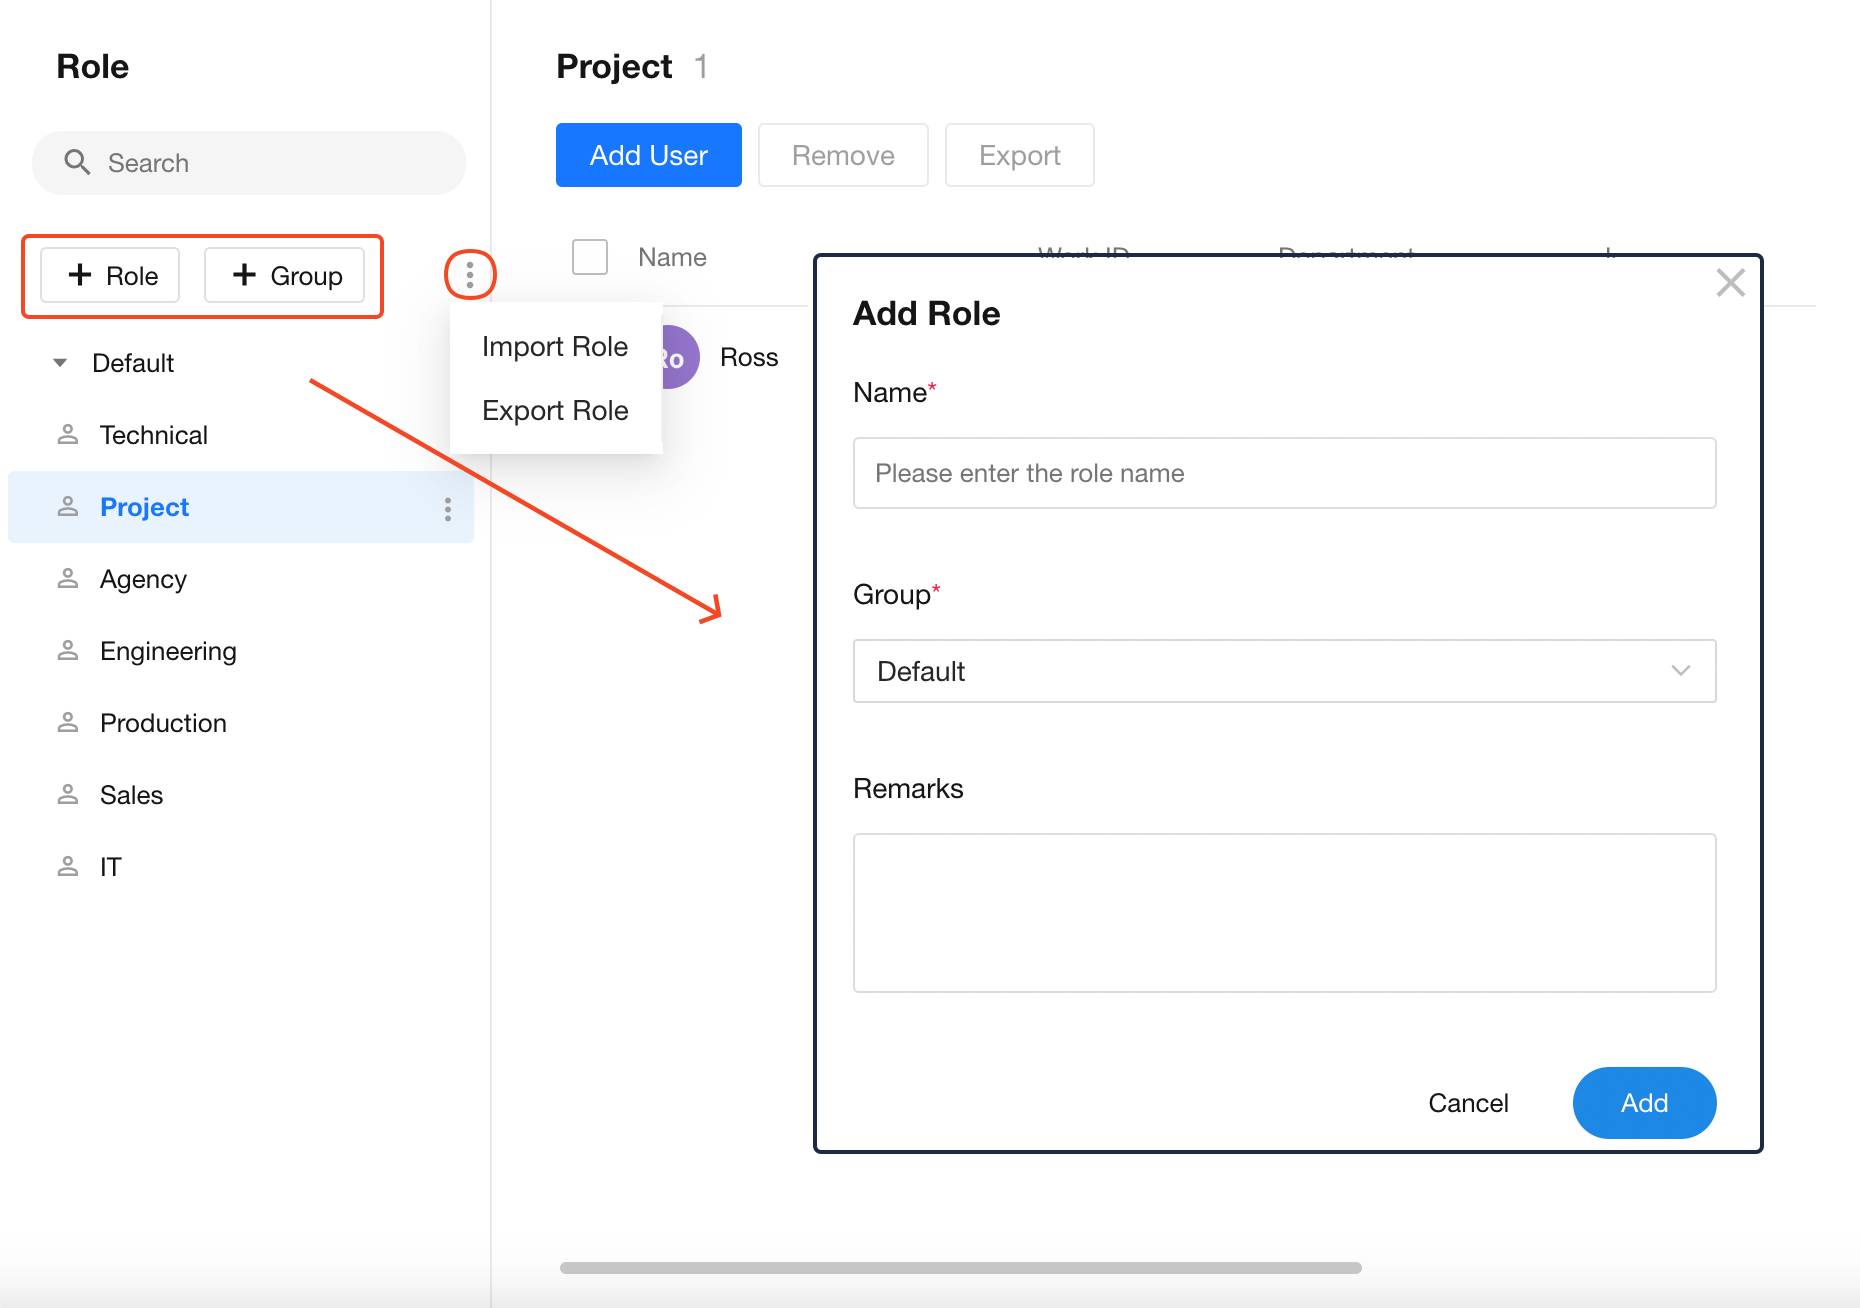Click the horizontal scrollbar at the bottom

(960, 1268)
